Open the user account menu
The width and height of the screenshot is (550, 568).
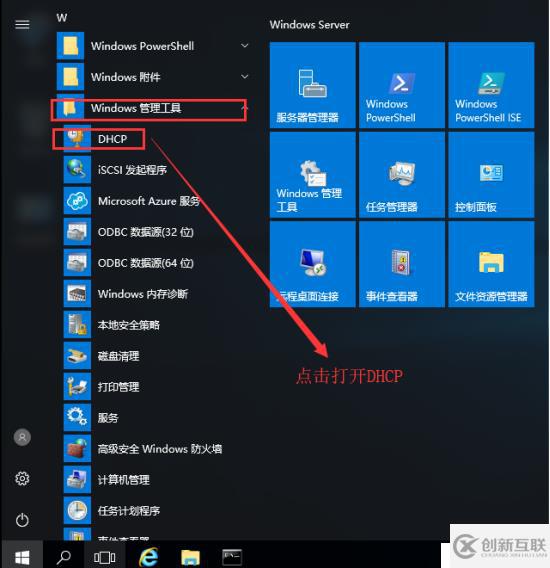22,437
